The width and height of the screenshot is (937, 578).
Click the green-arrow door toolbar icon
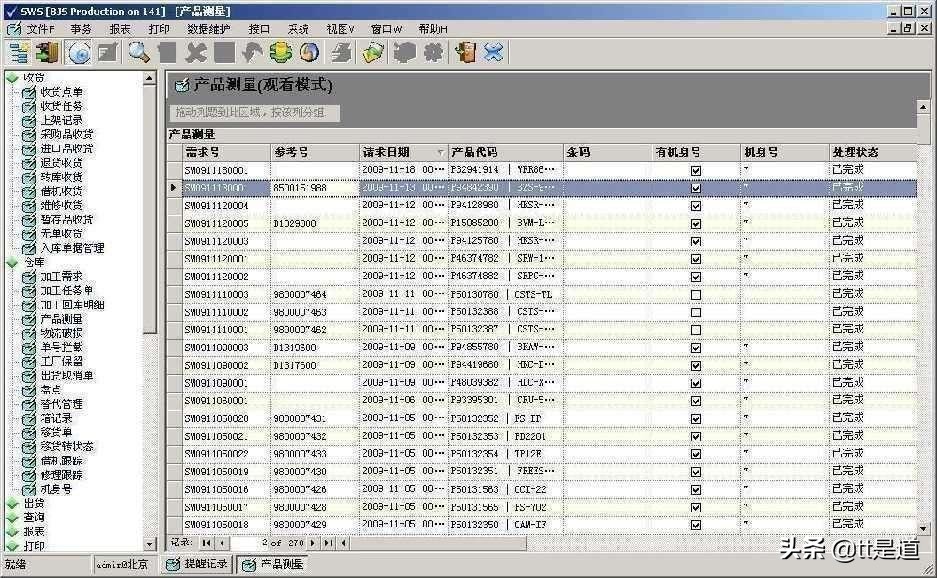pyautogui.click(x=47, y=53)
